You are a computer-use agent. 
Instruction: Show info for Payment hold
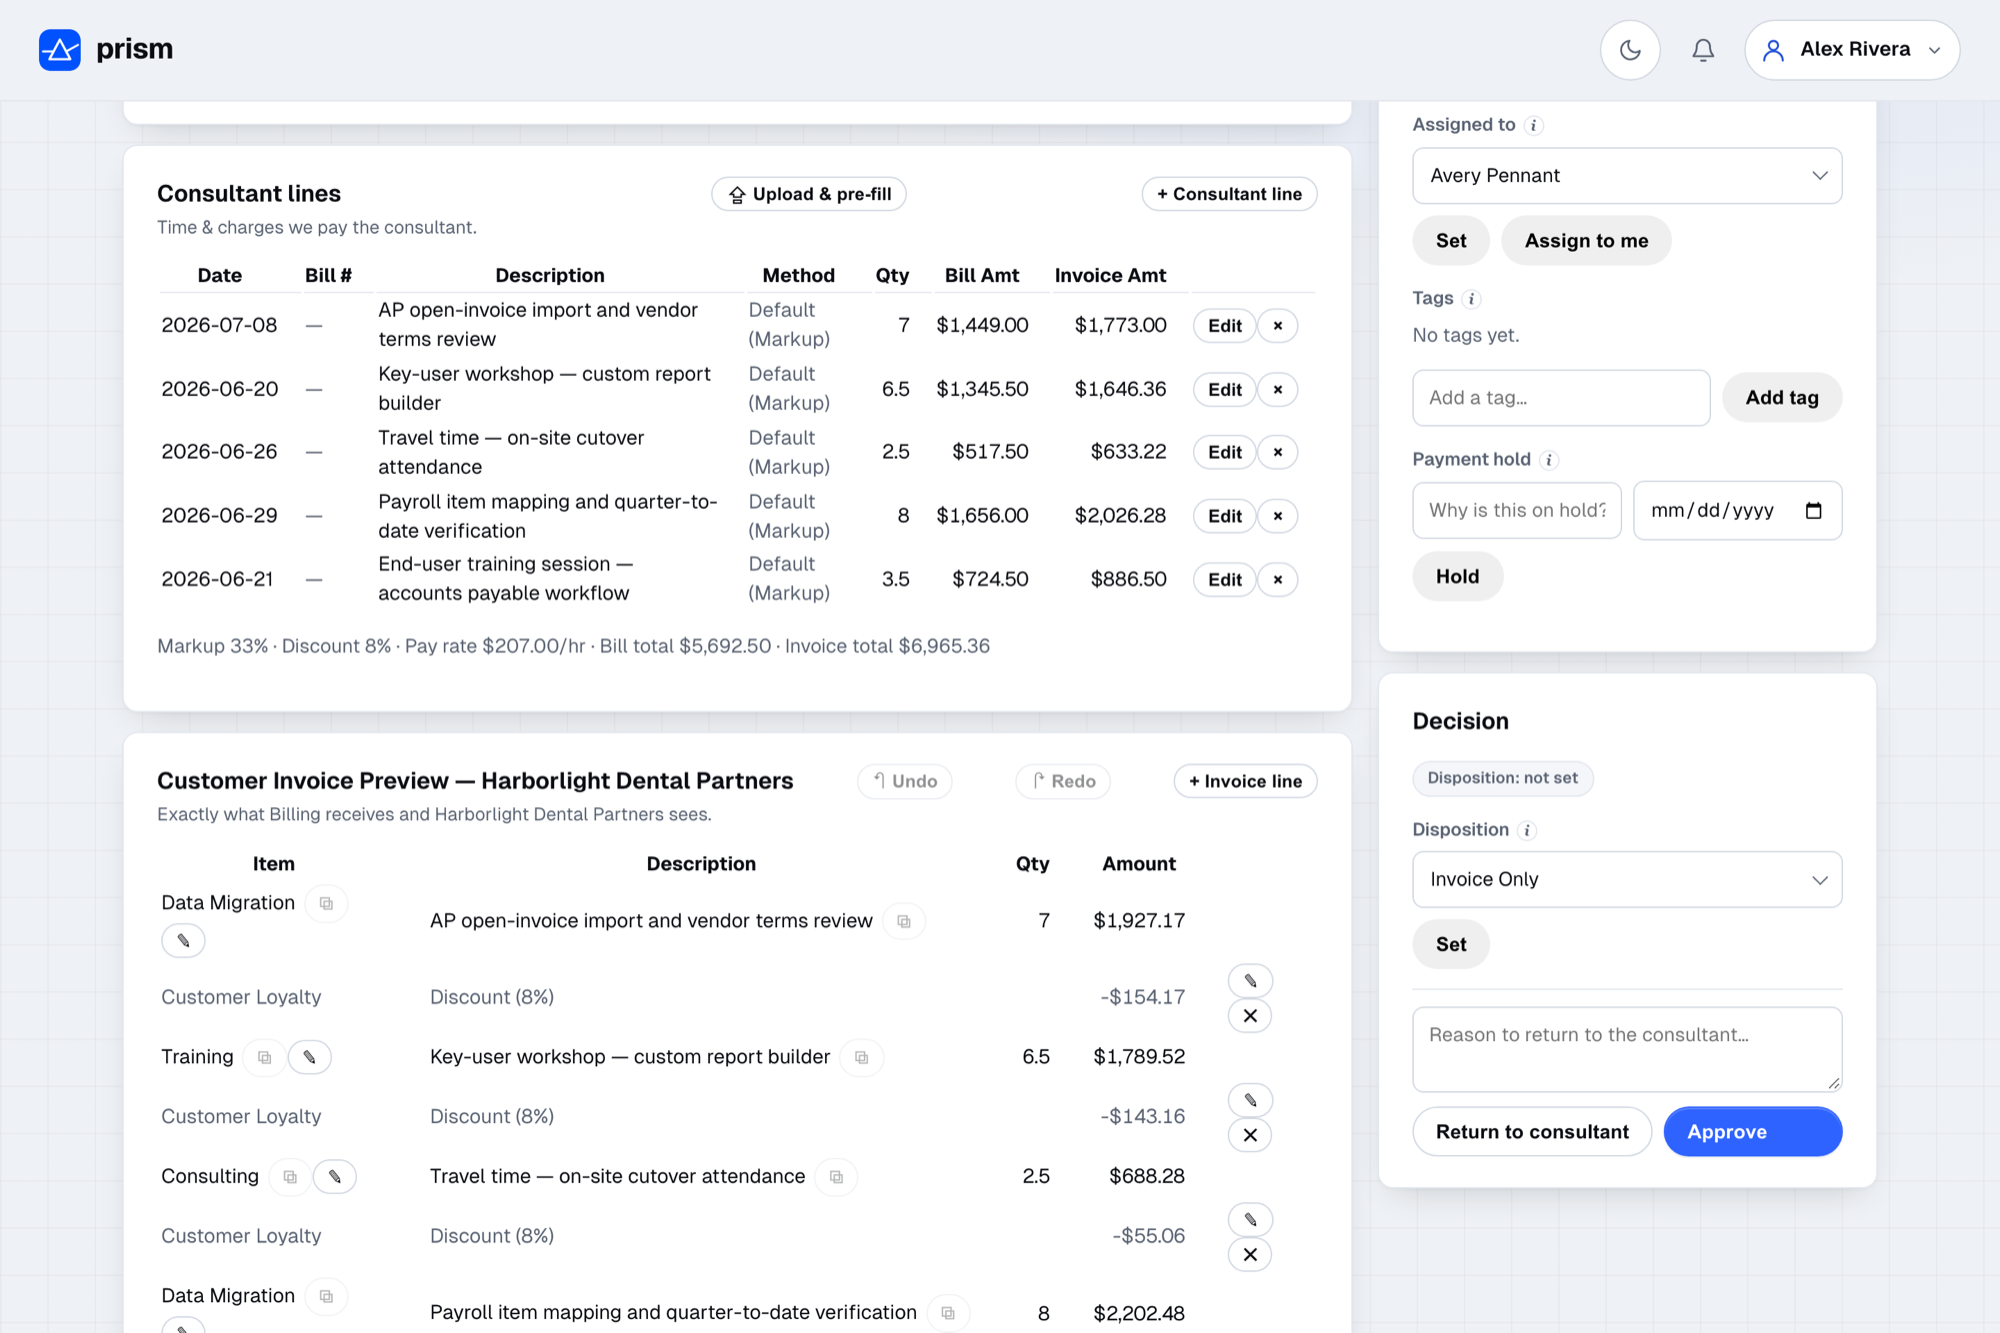[1549, 460]
